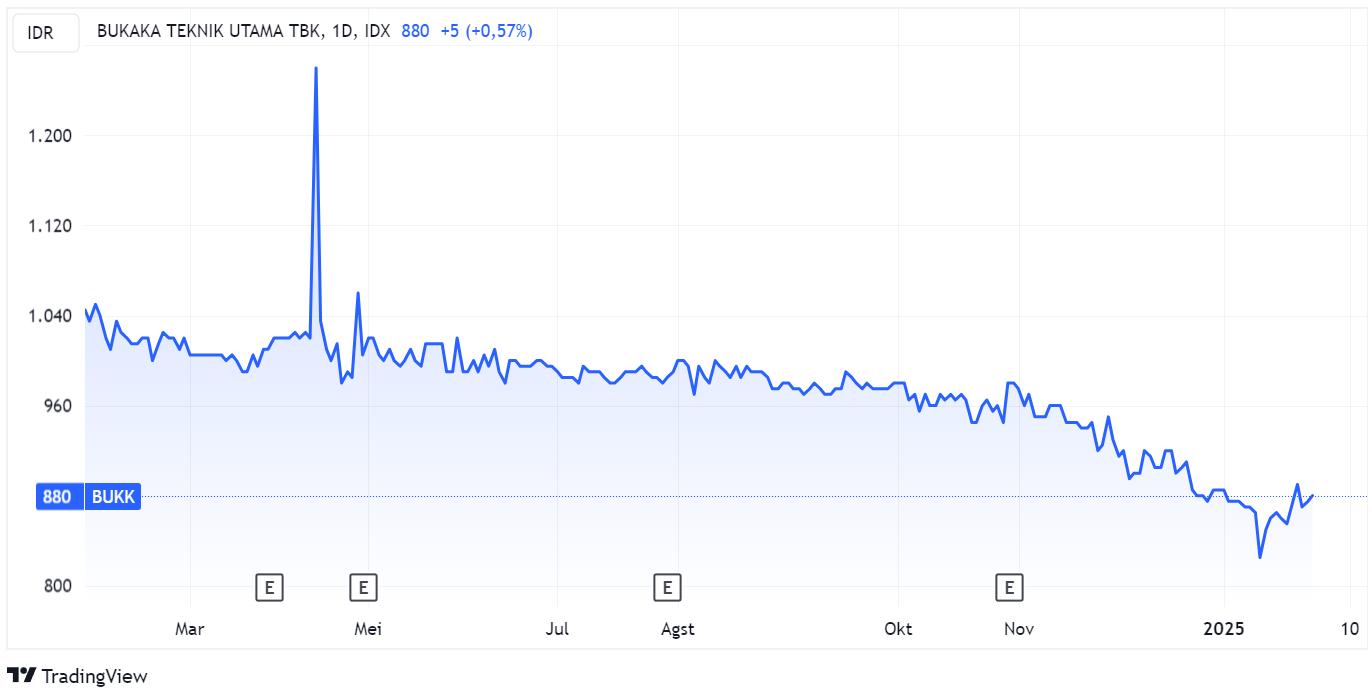Click the 800 price axis label
The image size is (1372, 693).
pos(58,586)
